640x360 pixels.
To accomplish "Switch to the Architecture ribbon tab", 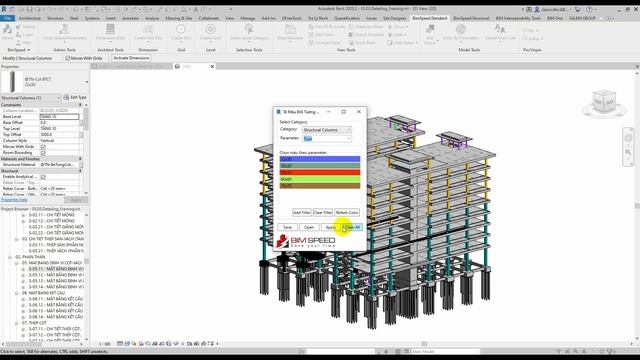I will 30,18.
